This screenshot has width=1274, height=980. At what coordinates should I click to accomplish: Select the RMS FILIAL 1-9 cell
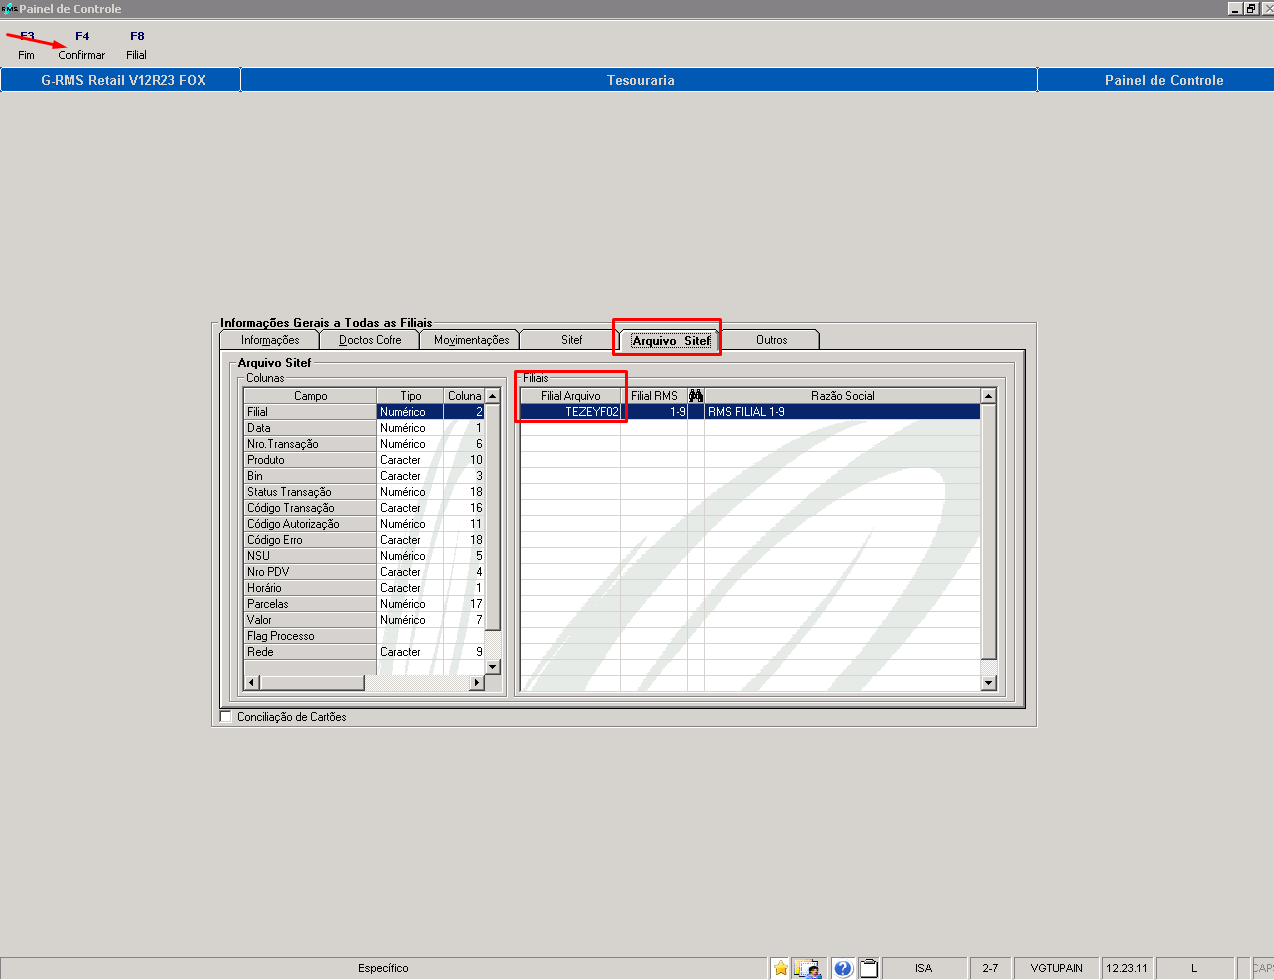(842, 412)
